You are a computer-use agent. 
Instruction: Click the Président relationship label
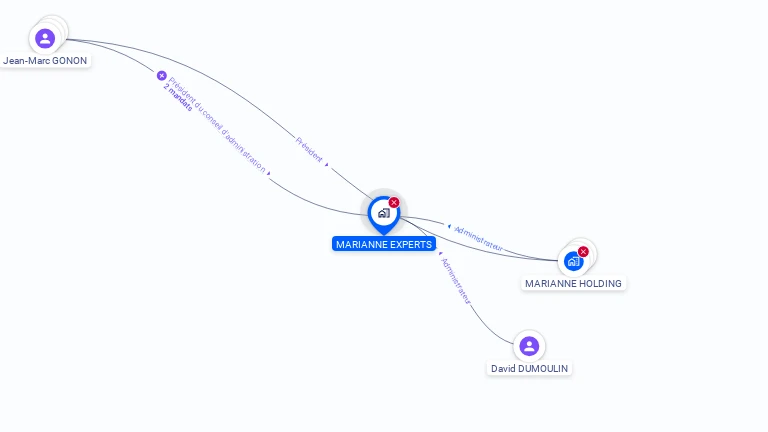pyautogui.click(x=309, y=150)
